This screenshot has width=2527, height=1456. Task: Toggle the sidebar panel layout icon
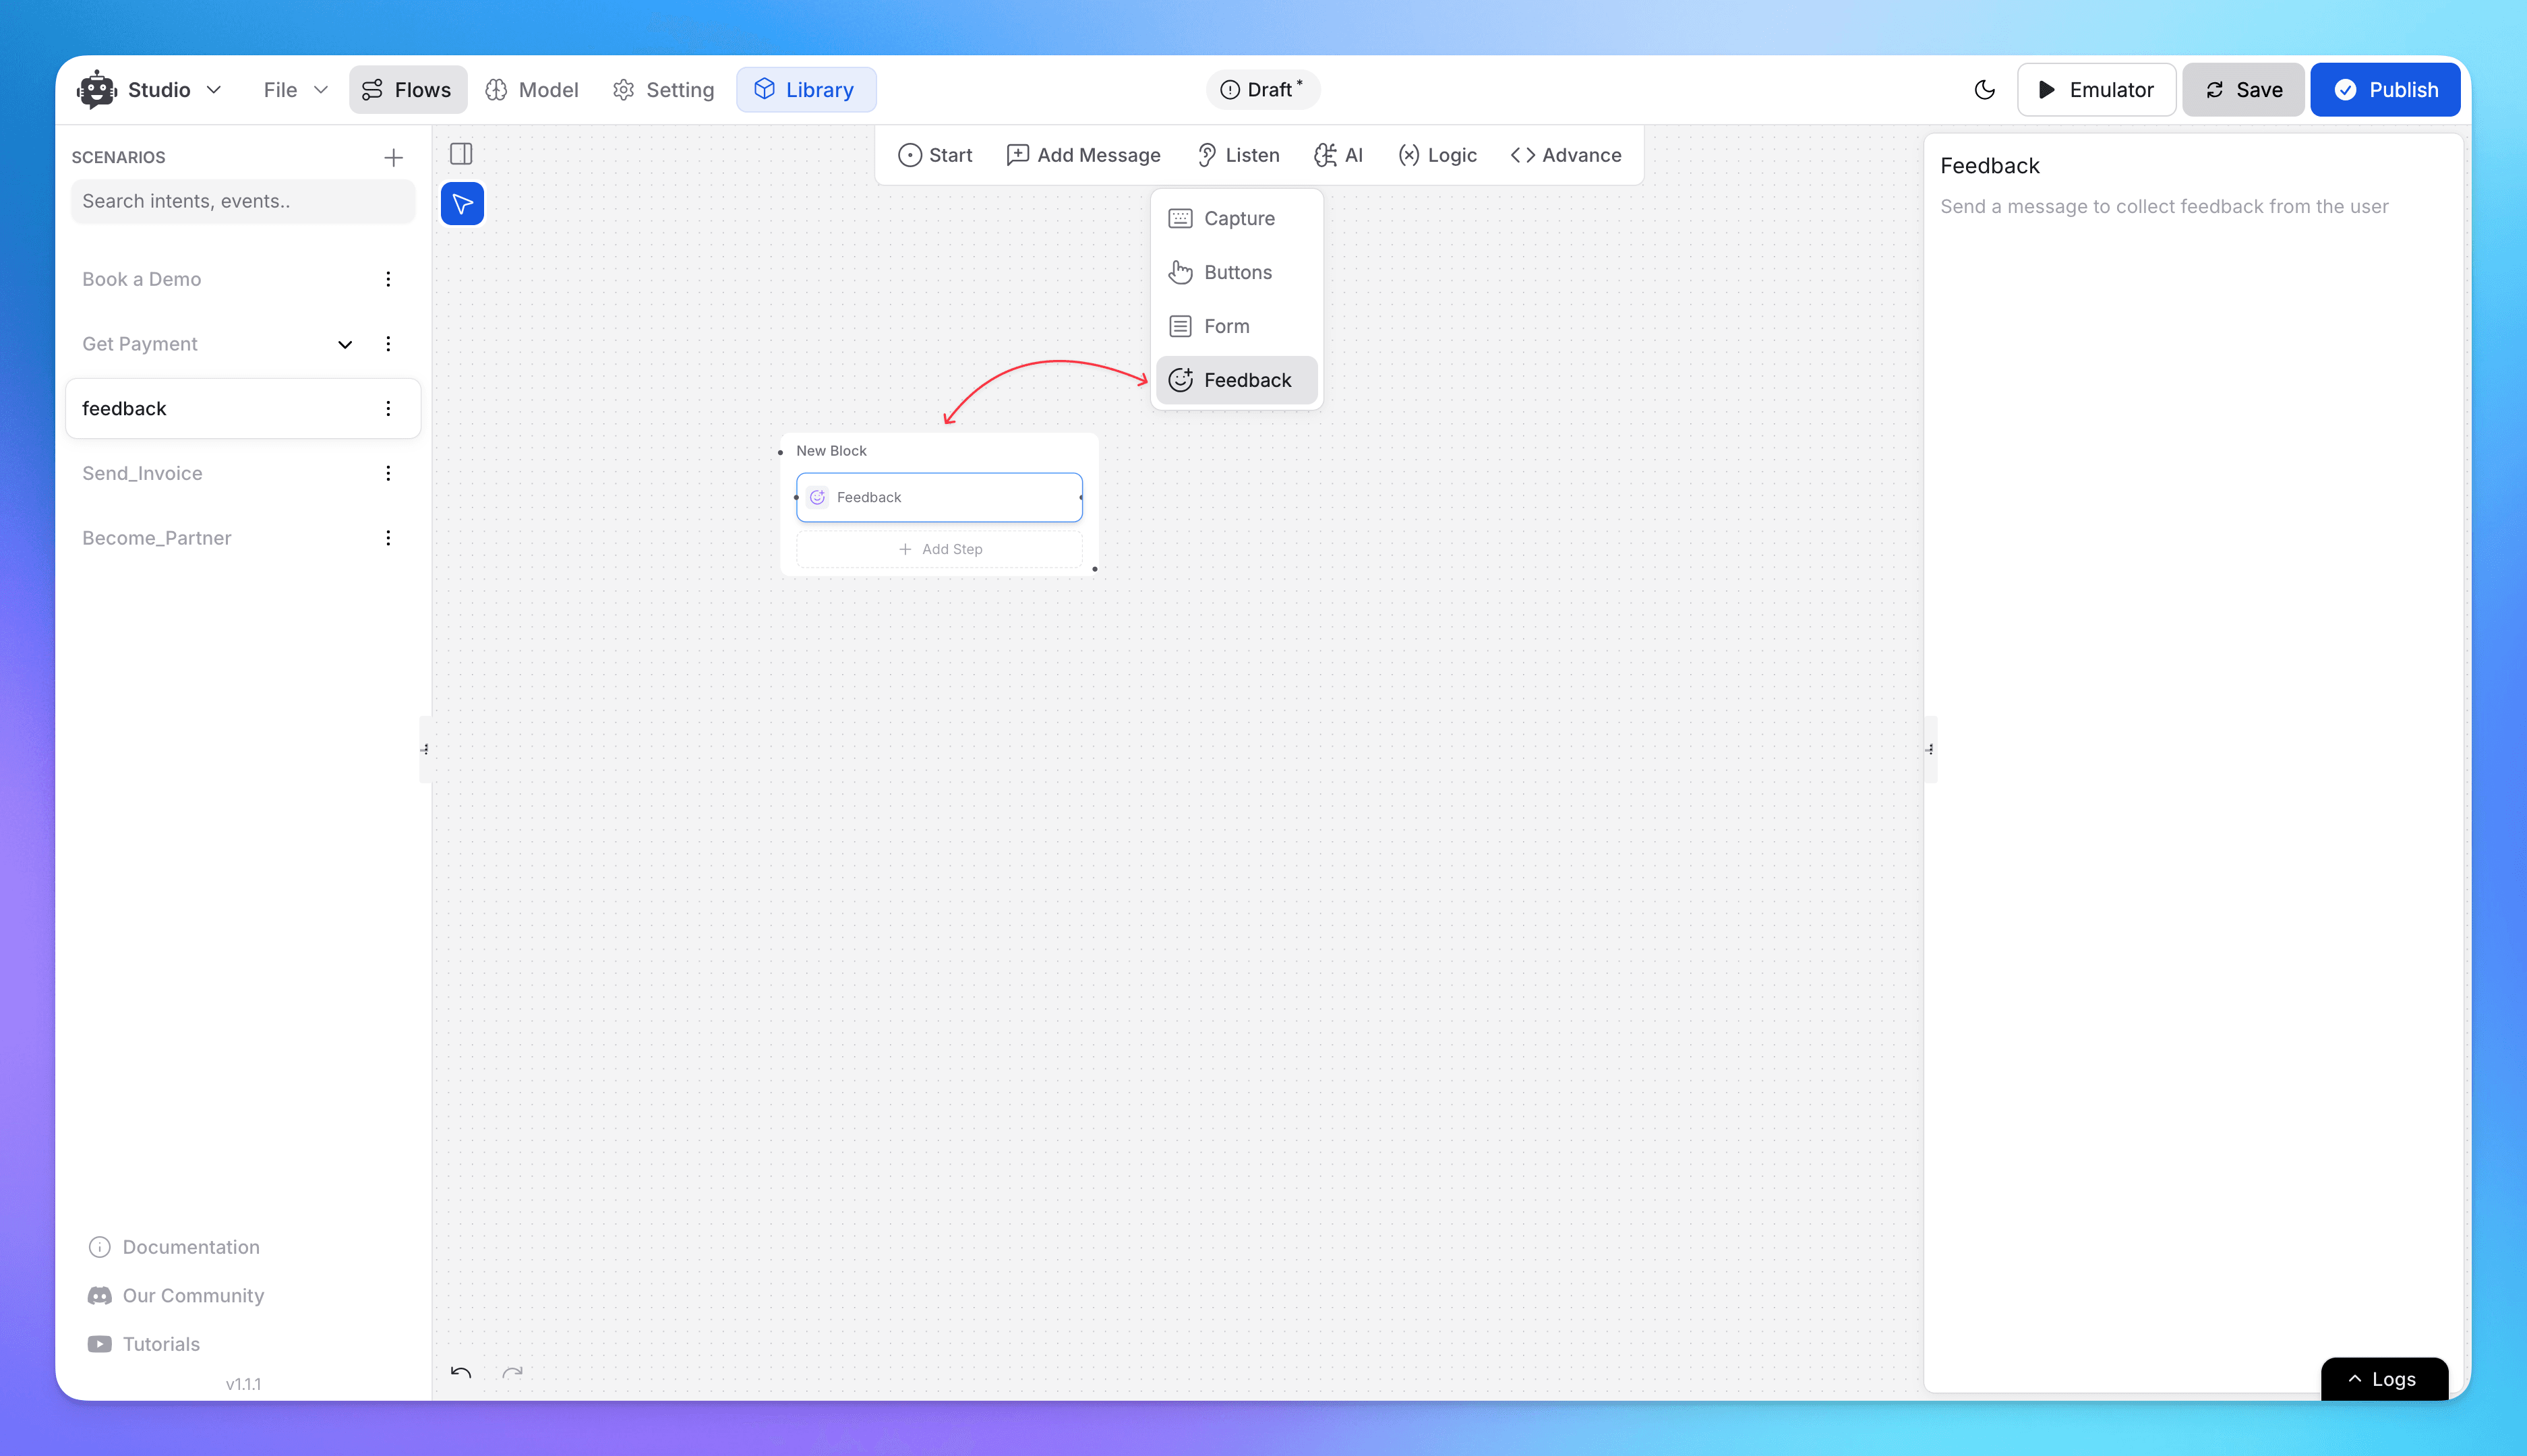click(x=461, y=154)
